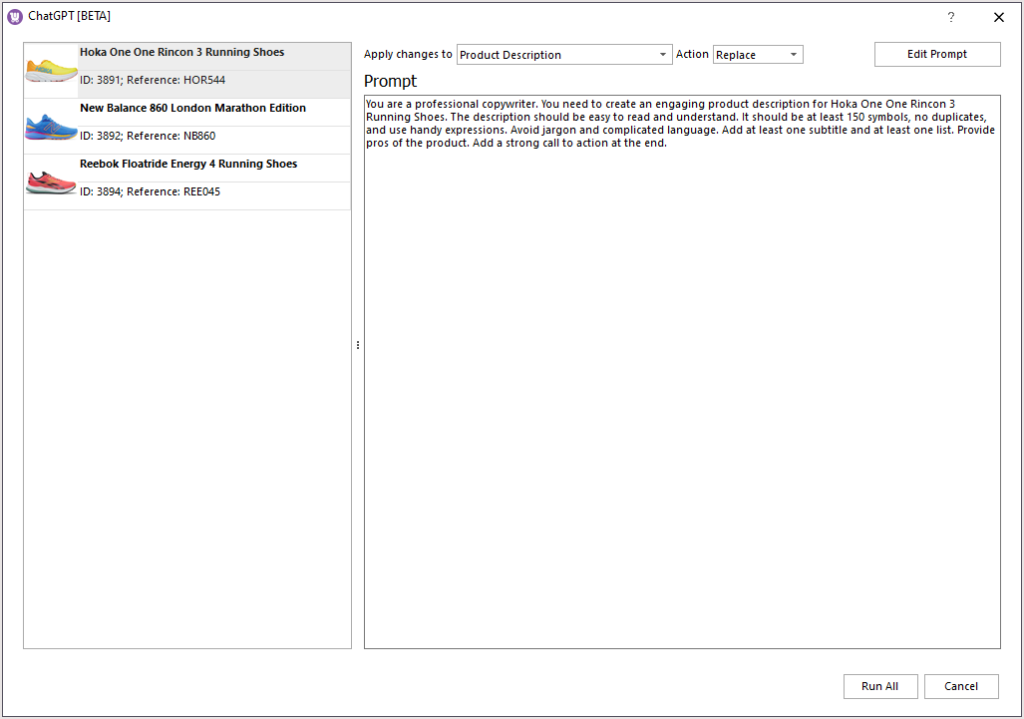1024x719 pixels.
Task: Click the help question mark icon
Action: (x=951, y=17)
